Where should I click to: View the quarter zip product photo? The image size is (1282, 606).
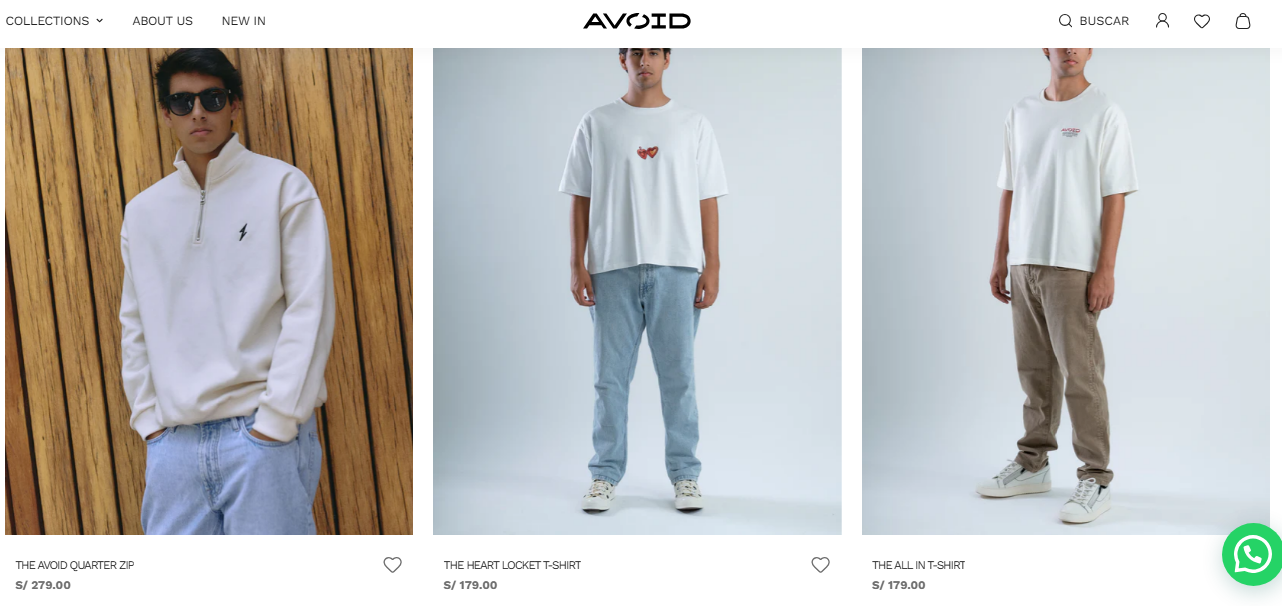tap(209, 291)
